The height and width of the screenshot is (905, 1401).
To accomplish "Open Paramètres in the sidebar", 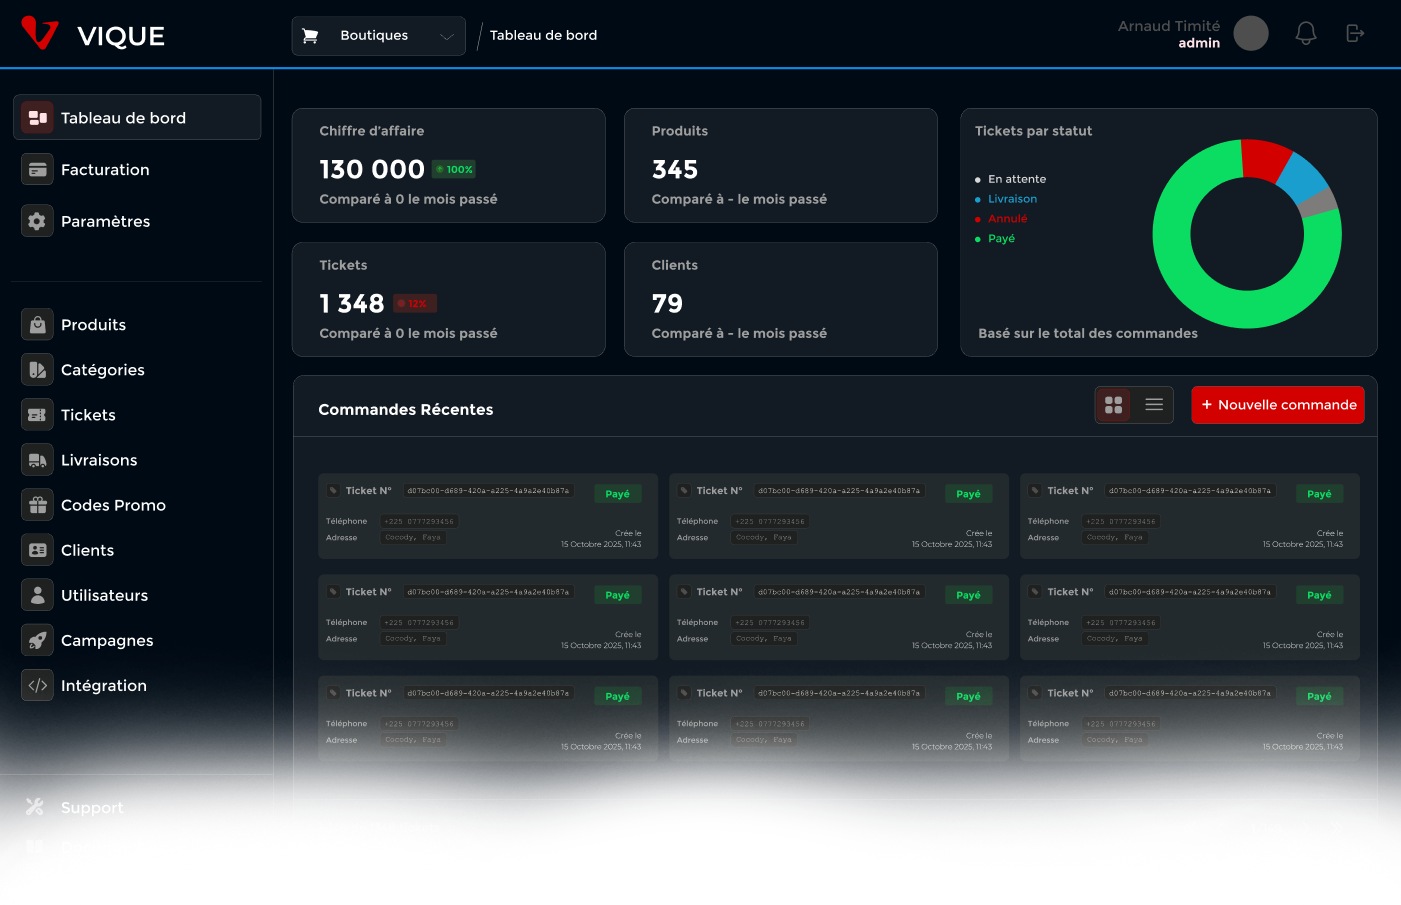I will (105, 222).
